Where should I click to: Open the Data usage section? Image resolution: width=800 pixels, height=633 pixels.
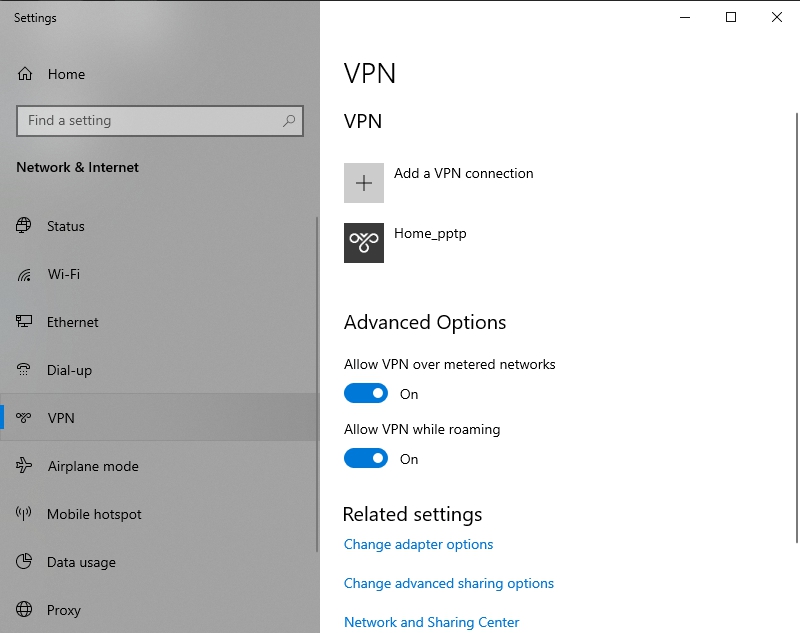(81, 562)
